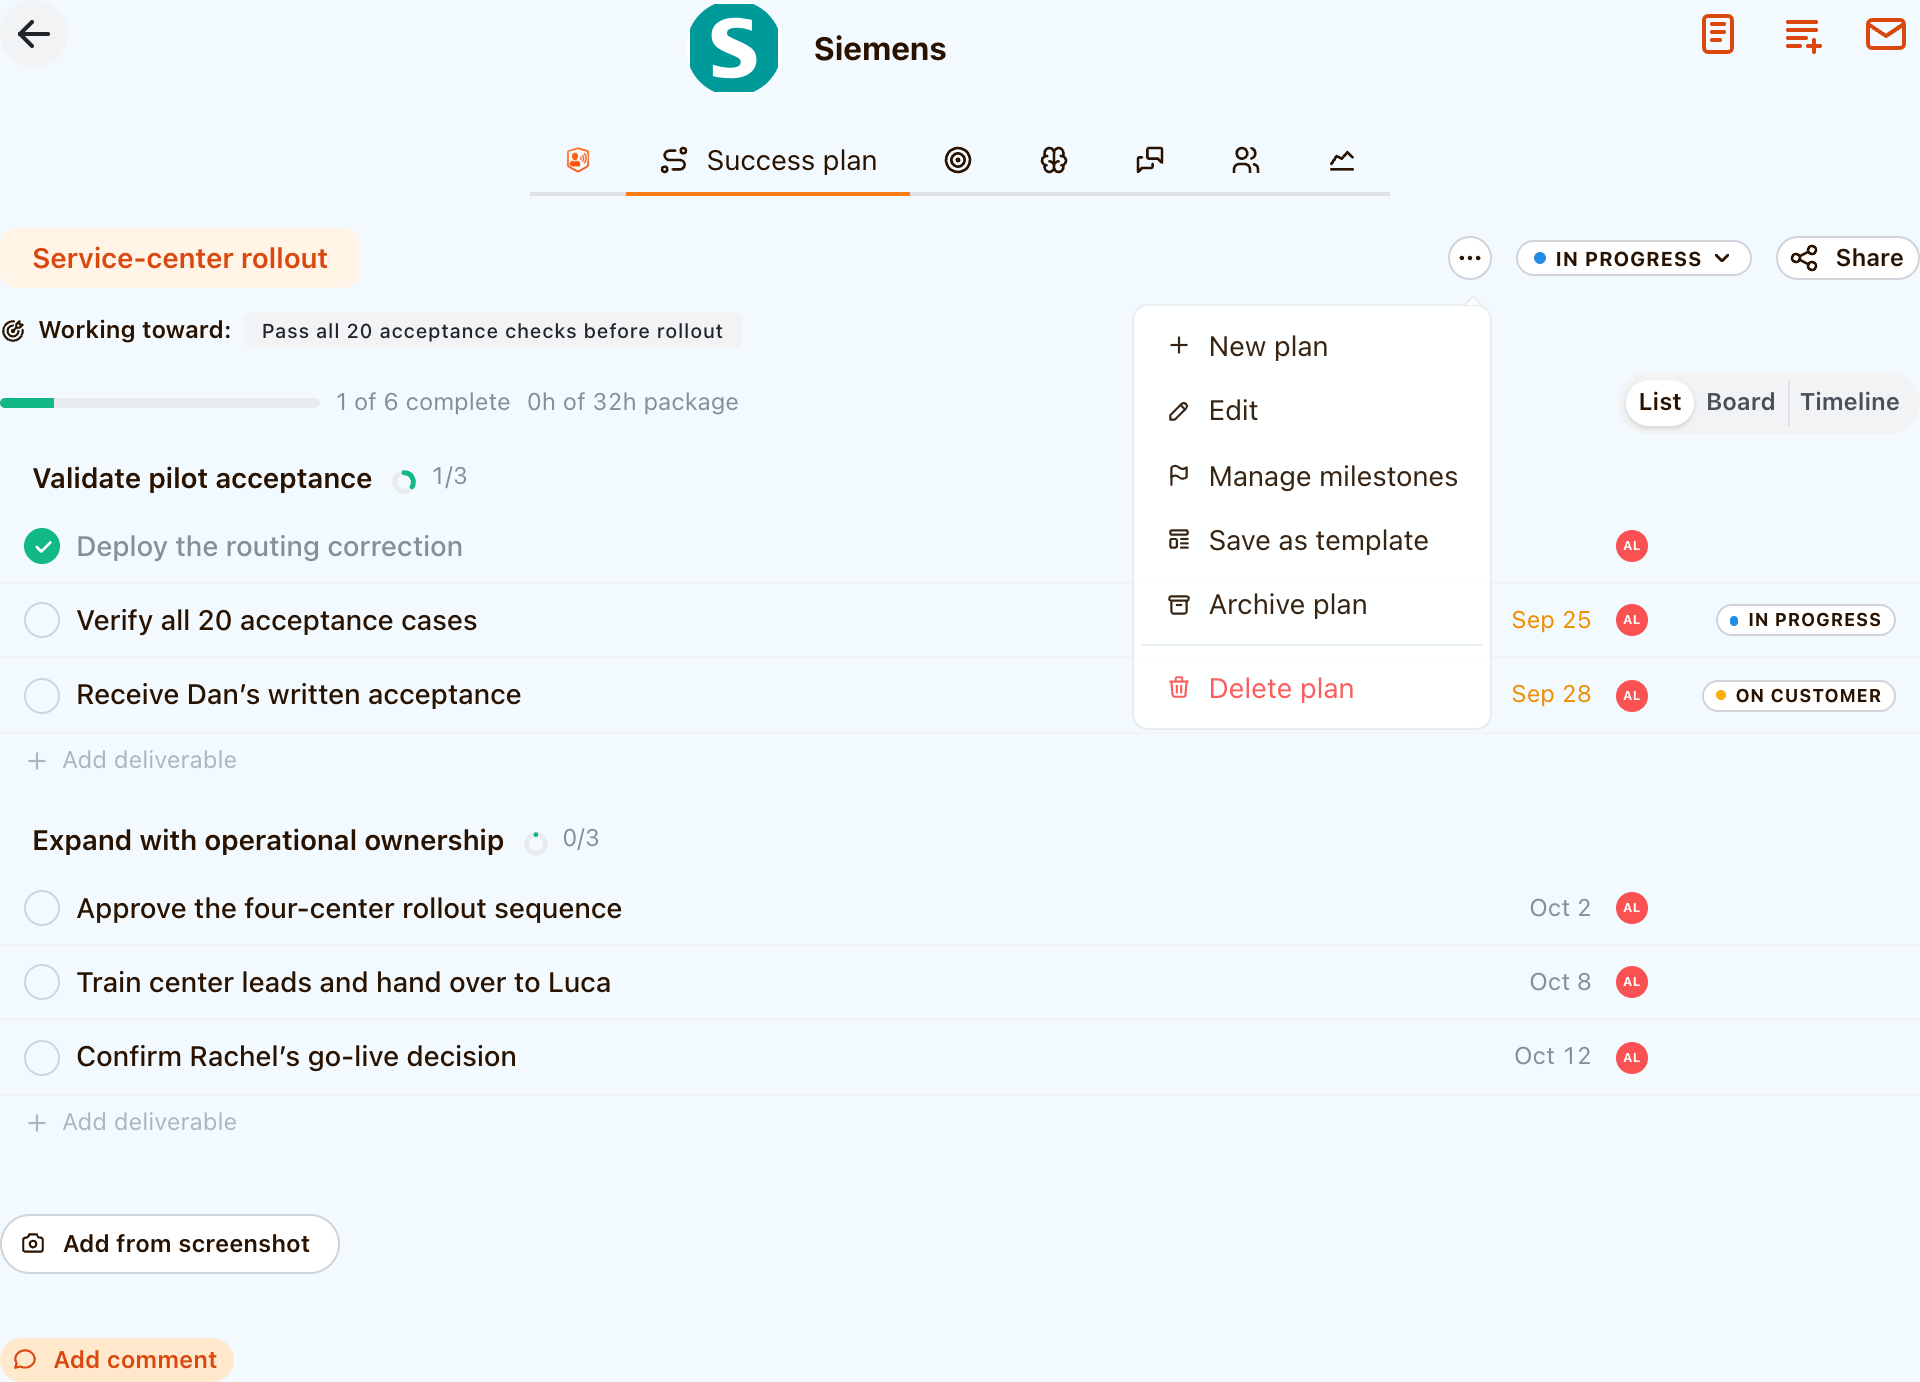
Task: Click the 0/3 milestone progress ring
Action: pos(536,842)
